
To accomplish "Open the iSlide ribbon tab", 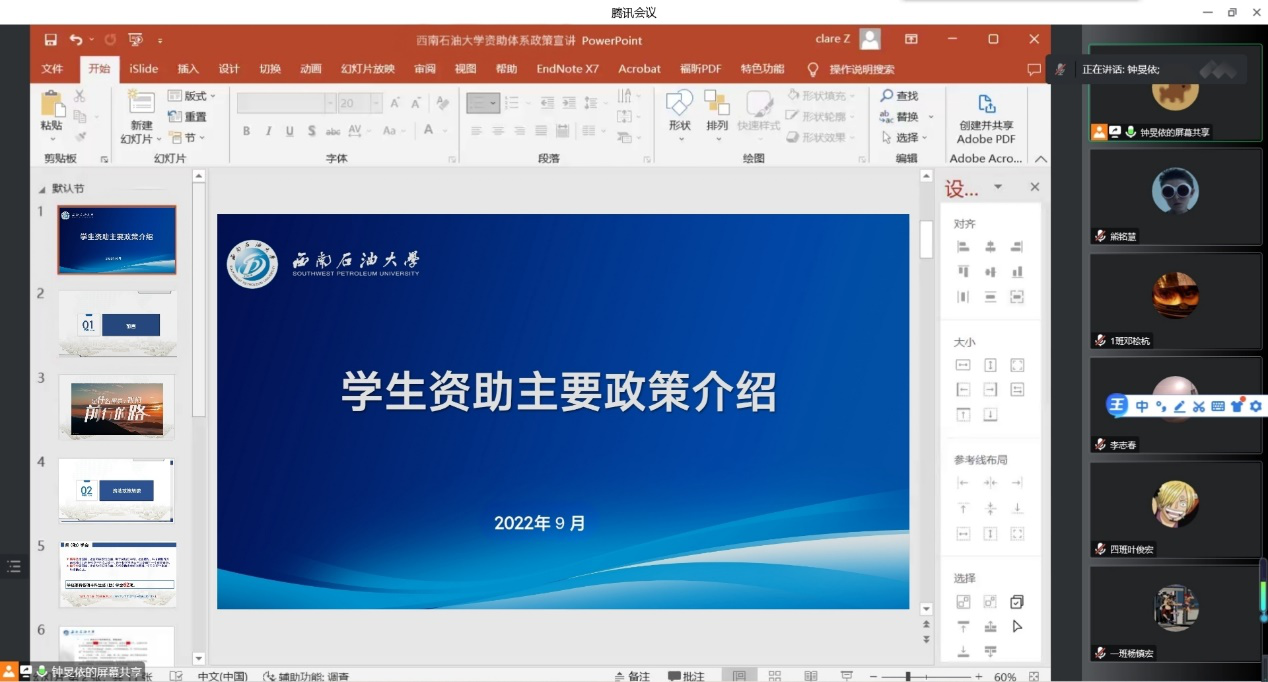I will tap(144, 69).
